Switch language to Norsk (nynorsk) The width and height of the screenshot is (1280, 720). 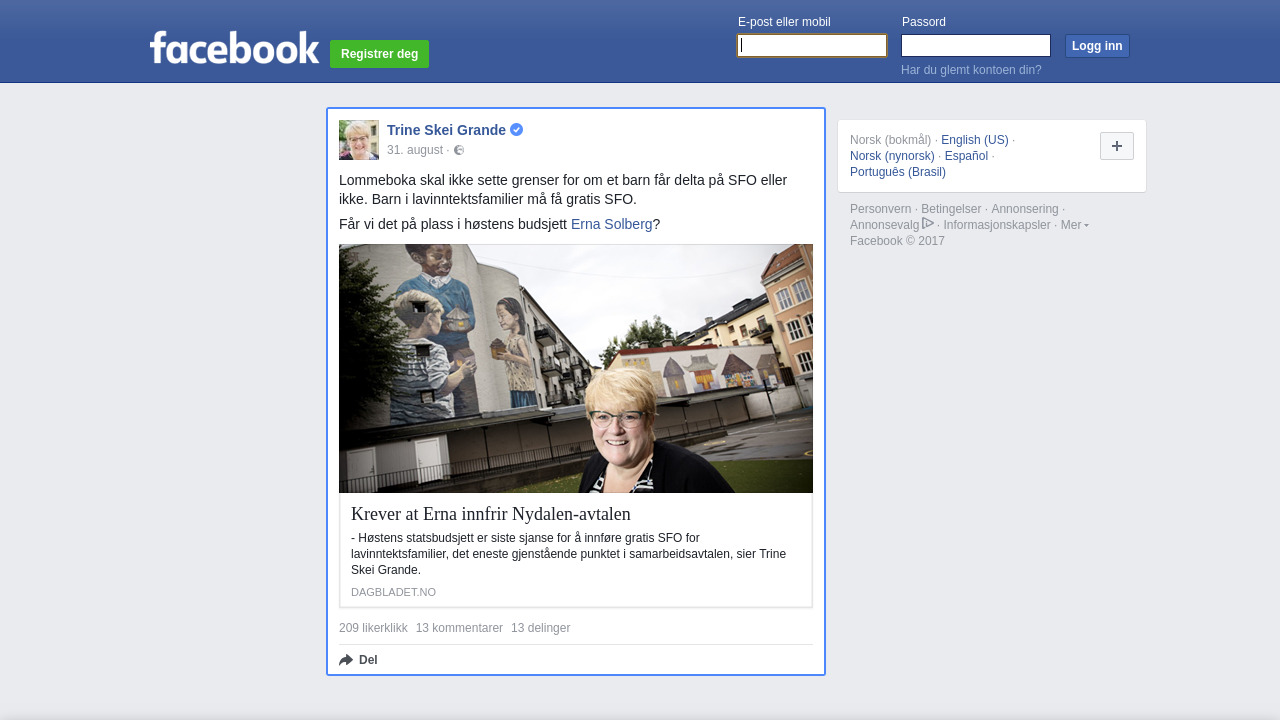point(892,156)
